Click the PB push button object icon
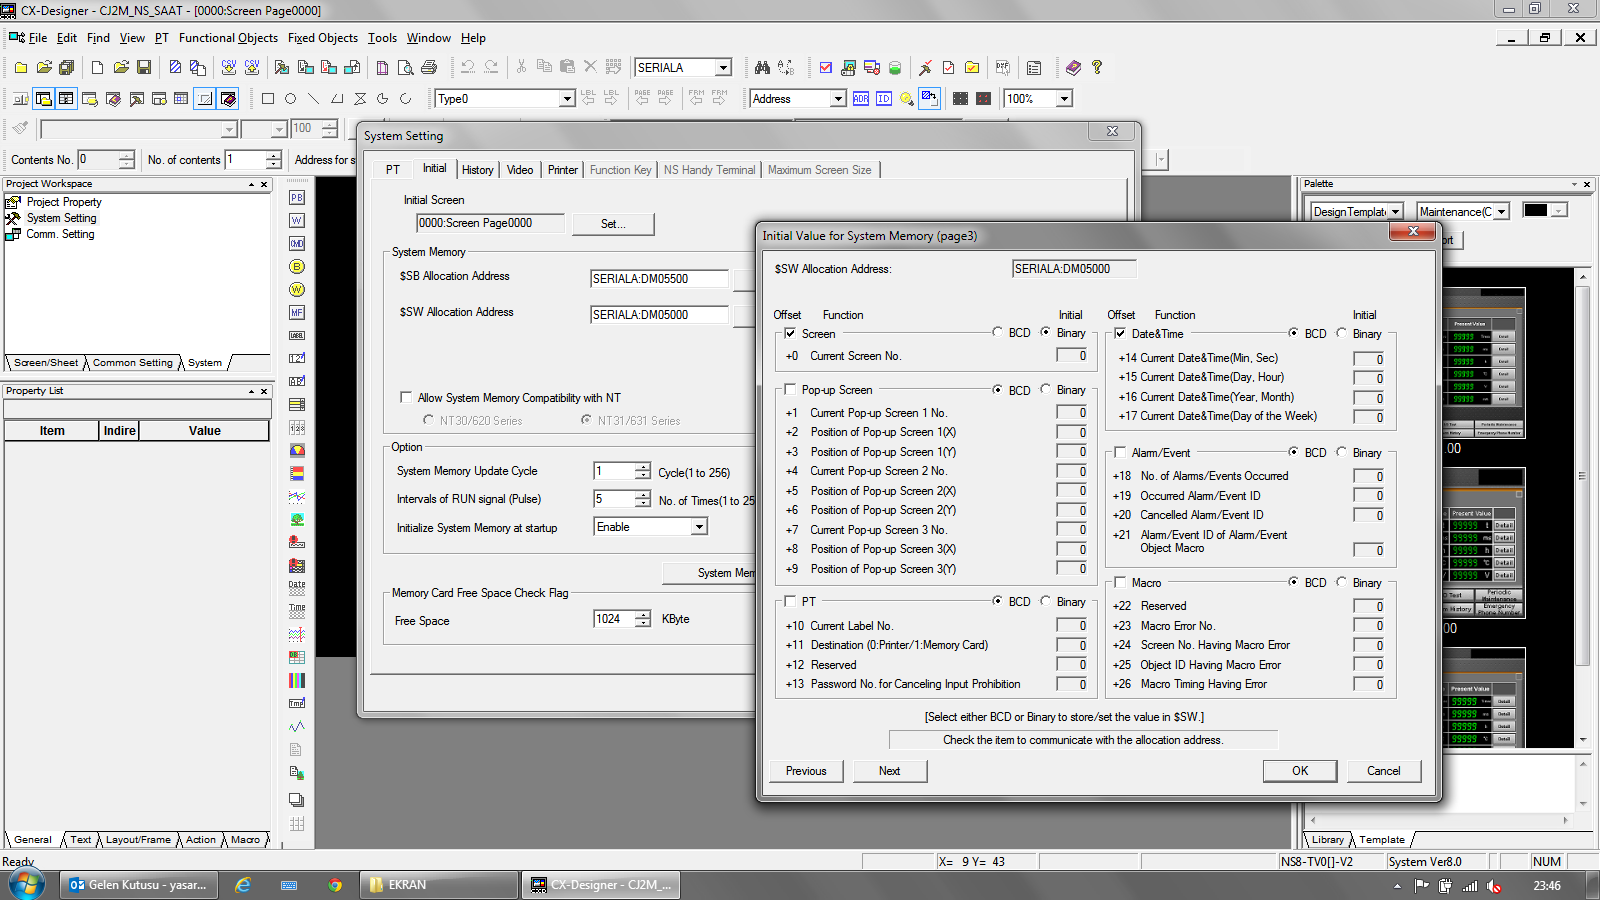The height and width of the screenshot is (900, 1600). coord(297,198)
